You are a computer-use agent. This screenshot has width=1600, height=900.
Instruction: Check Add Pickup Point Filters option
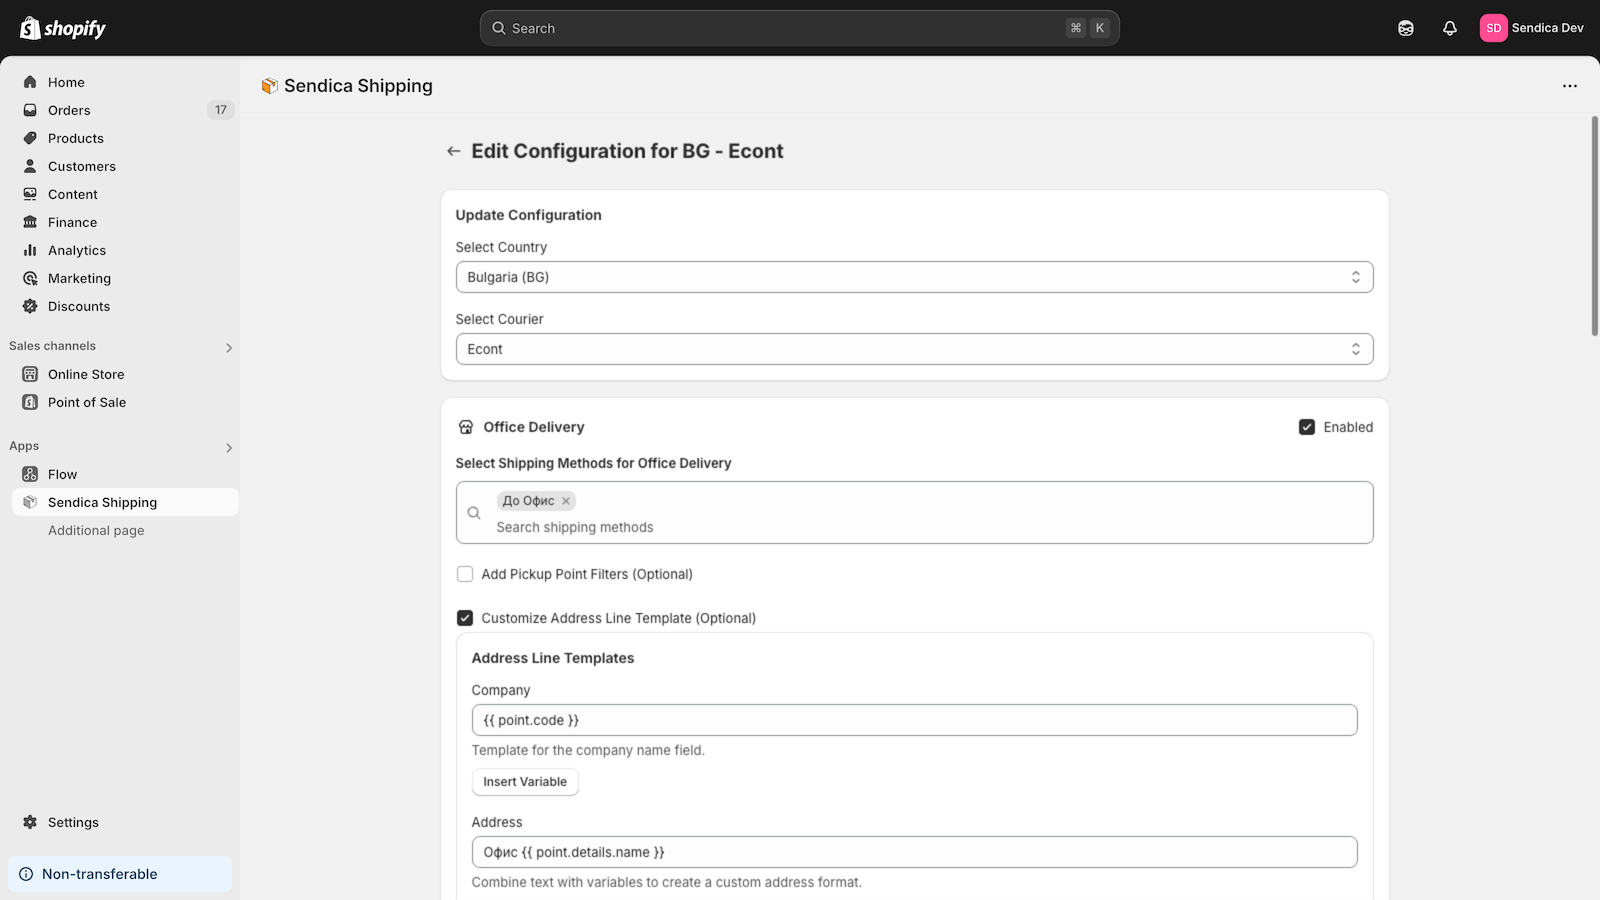pyautogui.click(x=465, y=574)
